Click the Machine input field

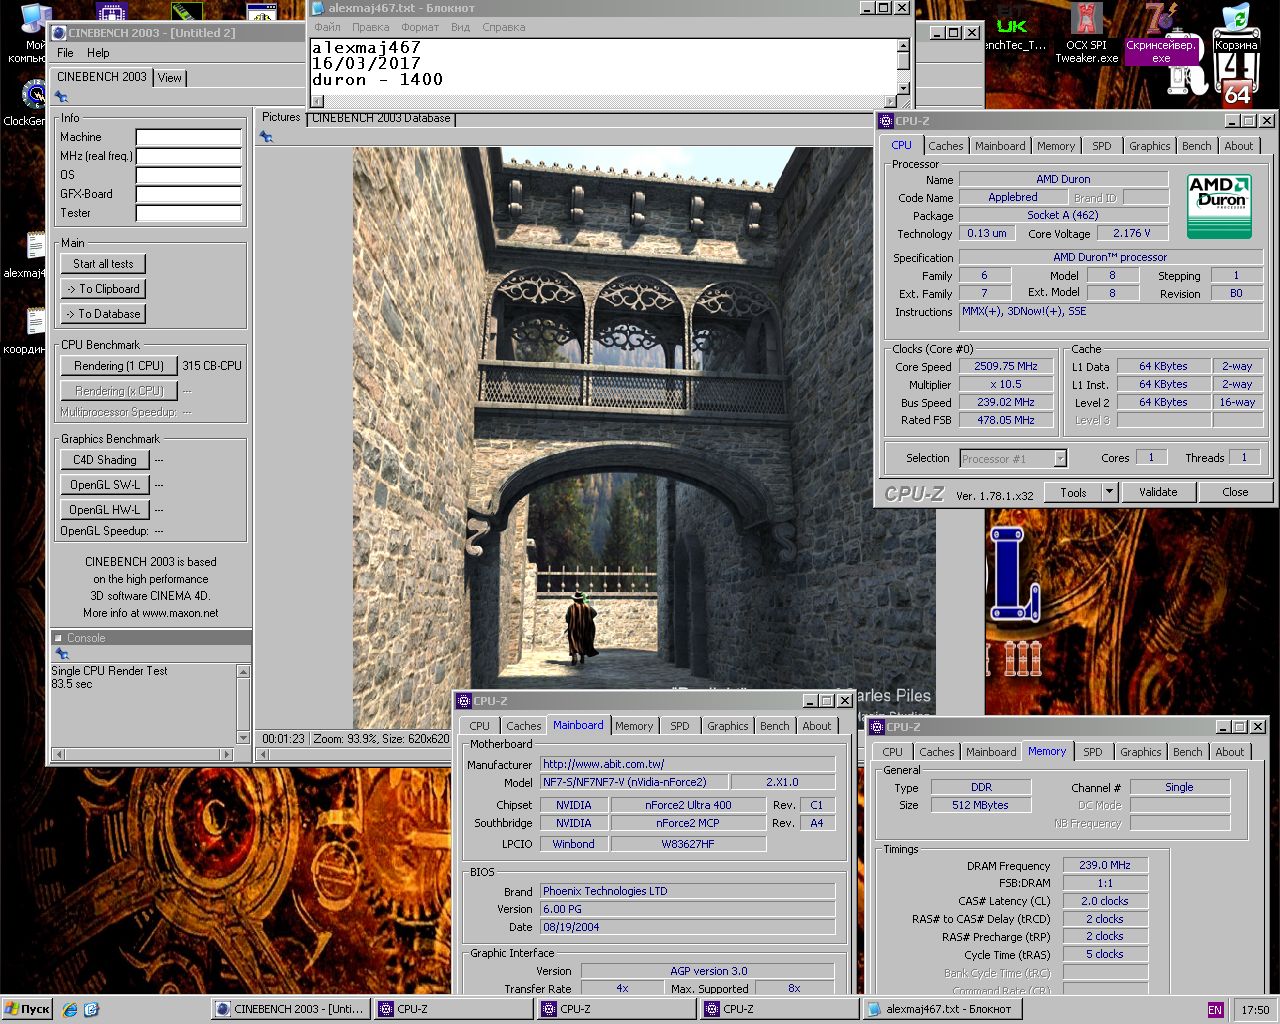pyautogui.click(x=189, y=137)
